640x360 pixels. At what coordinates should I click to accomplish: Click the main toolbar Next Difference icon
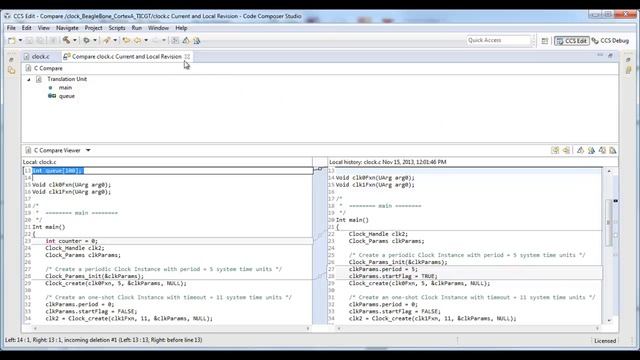pos(186,40)
